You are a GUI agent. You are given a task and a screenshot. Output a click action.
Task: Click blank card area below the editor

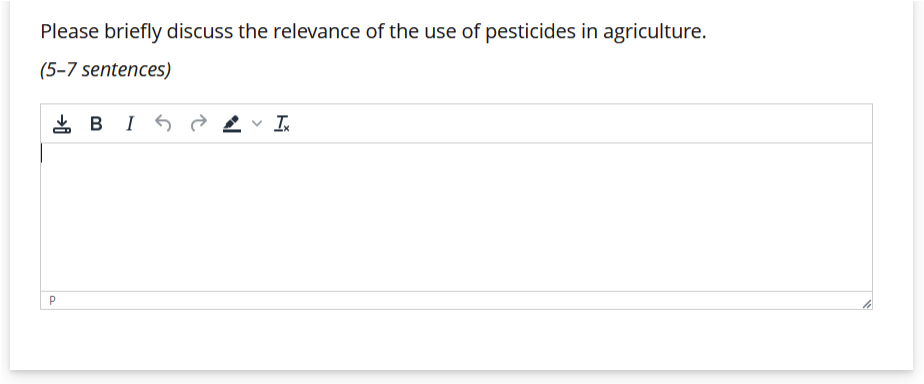[461, 339]
